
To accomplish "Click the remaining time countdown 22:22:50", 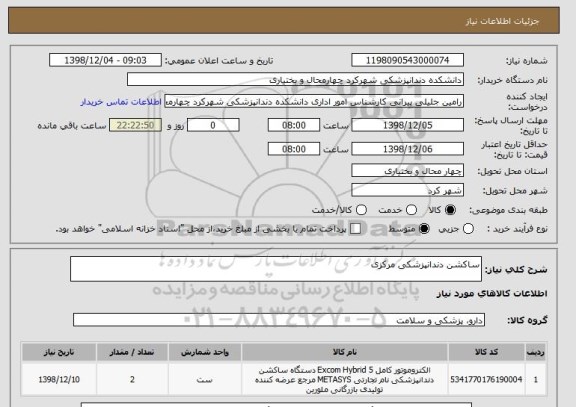I will pos(135,125).
